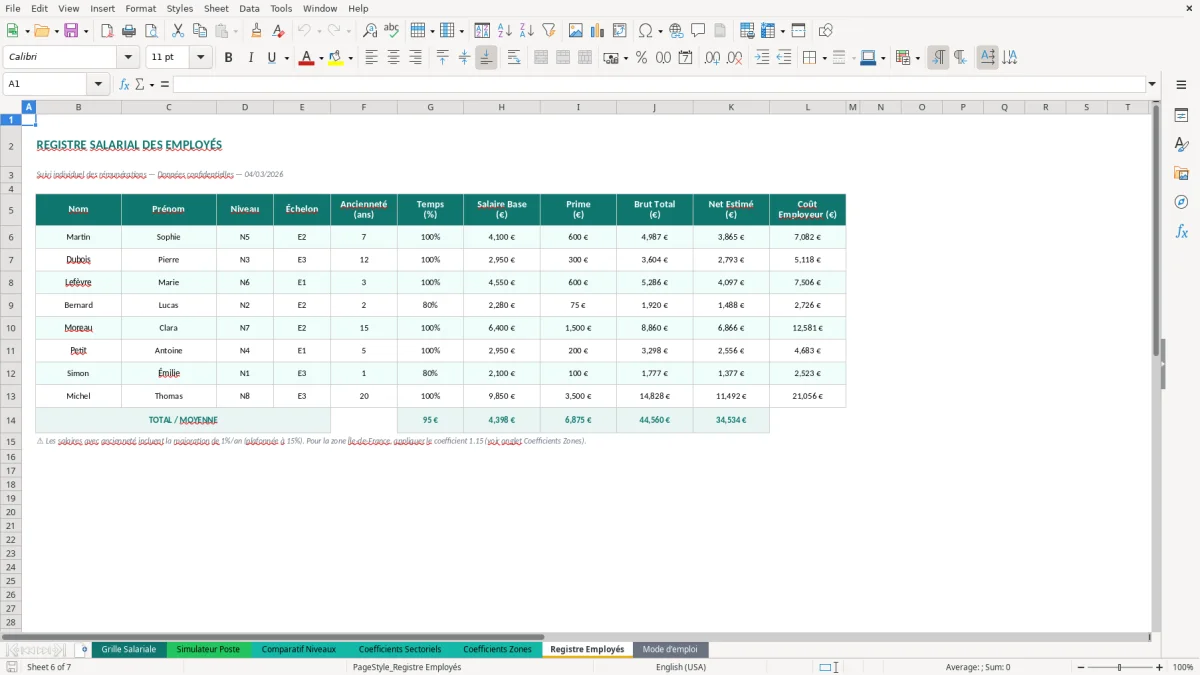Sort ascending A to Z

coord(504,31)
